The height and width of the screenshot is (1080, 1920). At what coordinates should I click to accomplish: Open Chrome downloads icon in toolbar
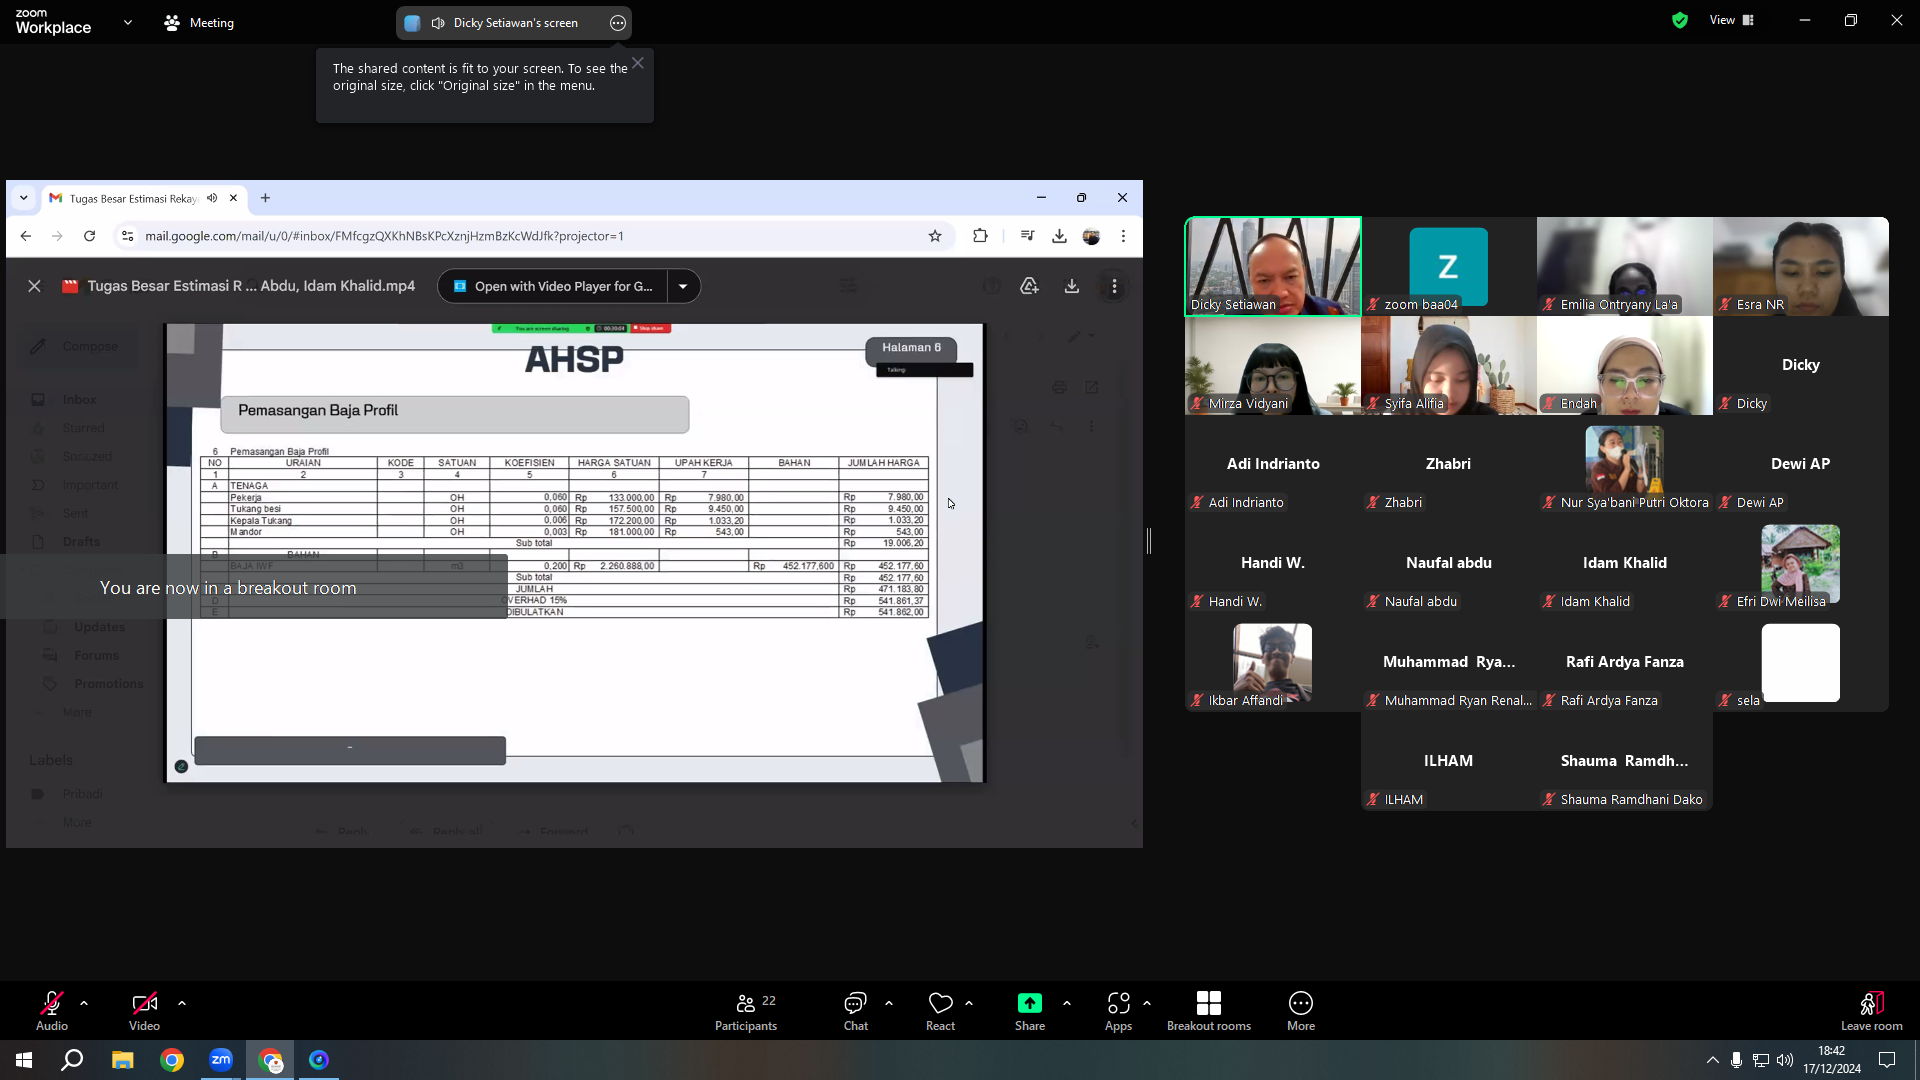[x=1059, y=236]
